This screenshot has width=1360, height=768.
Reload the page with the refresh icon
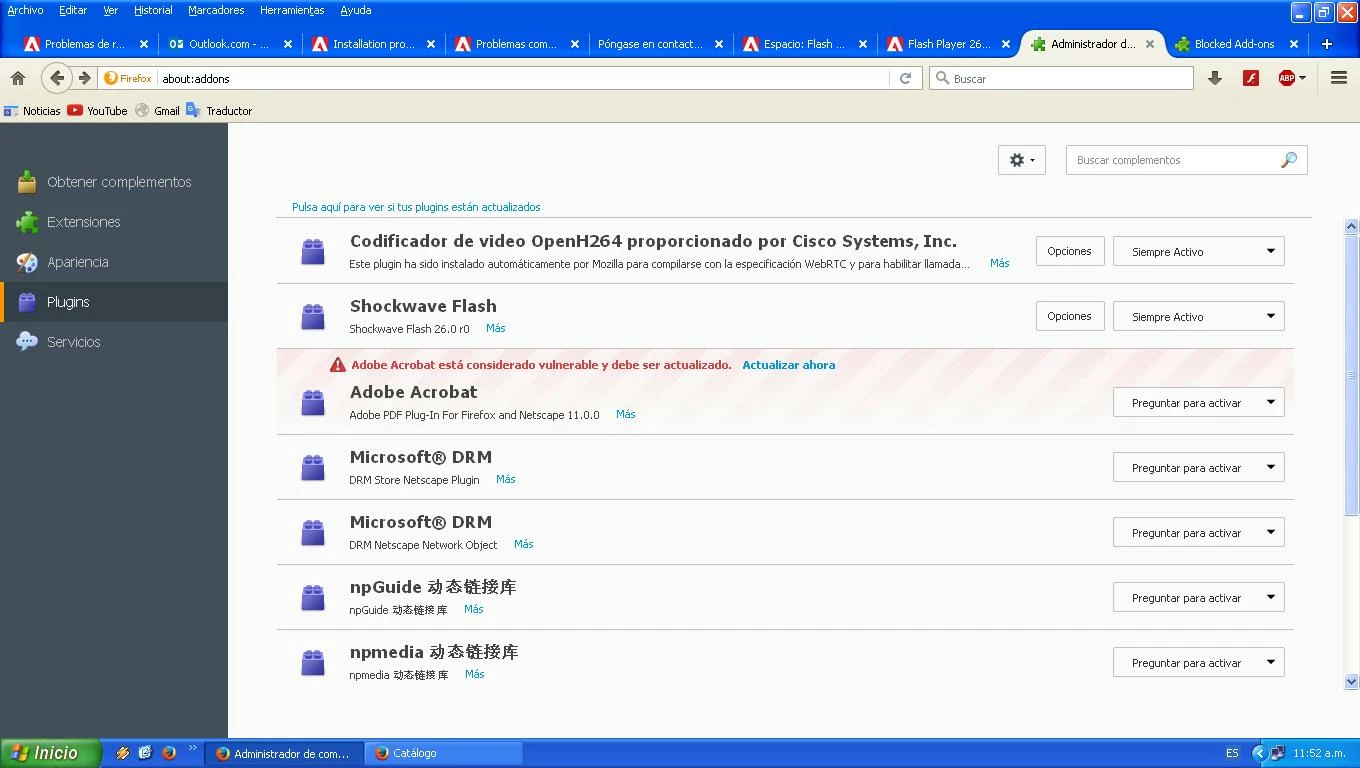(905, 78)
